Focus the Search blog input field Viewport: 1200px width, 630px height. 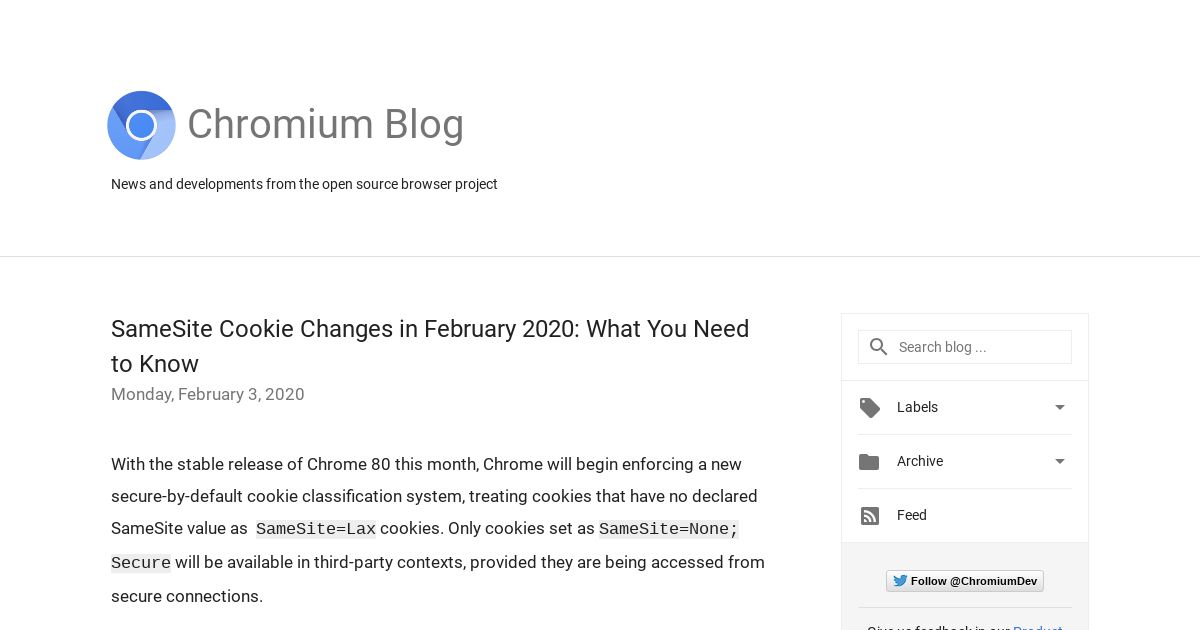[965, 347]
